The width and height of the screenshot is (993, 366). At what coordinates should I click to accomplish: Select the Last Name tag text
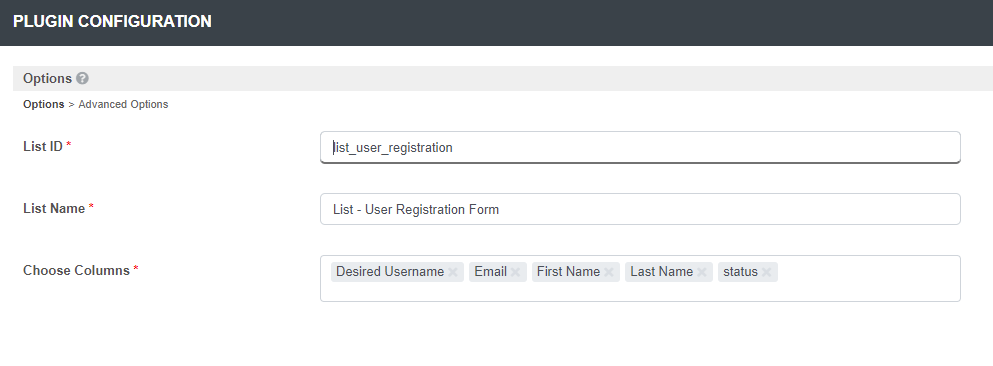pos(661,272)
